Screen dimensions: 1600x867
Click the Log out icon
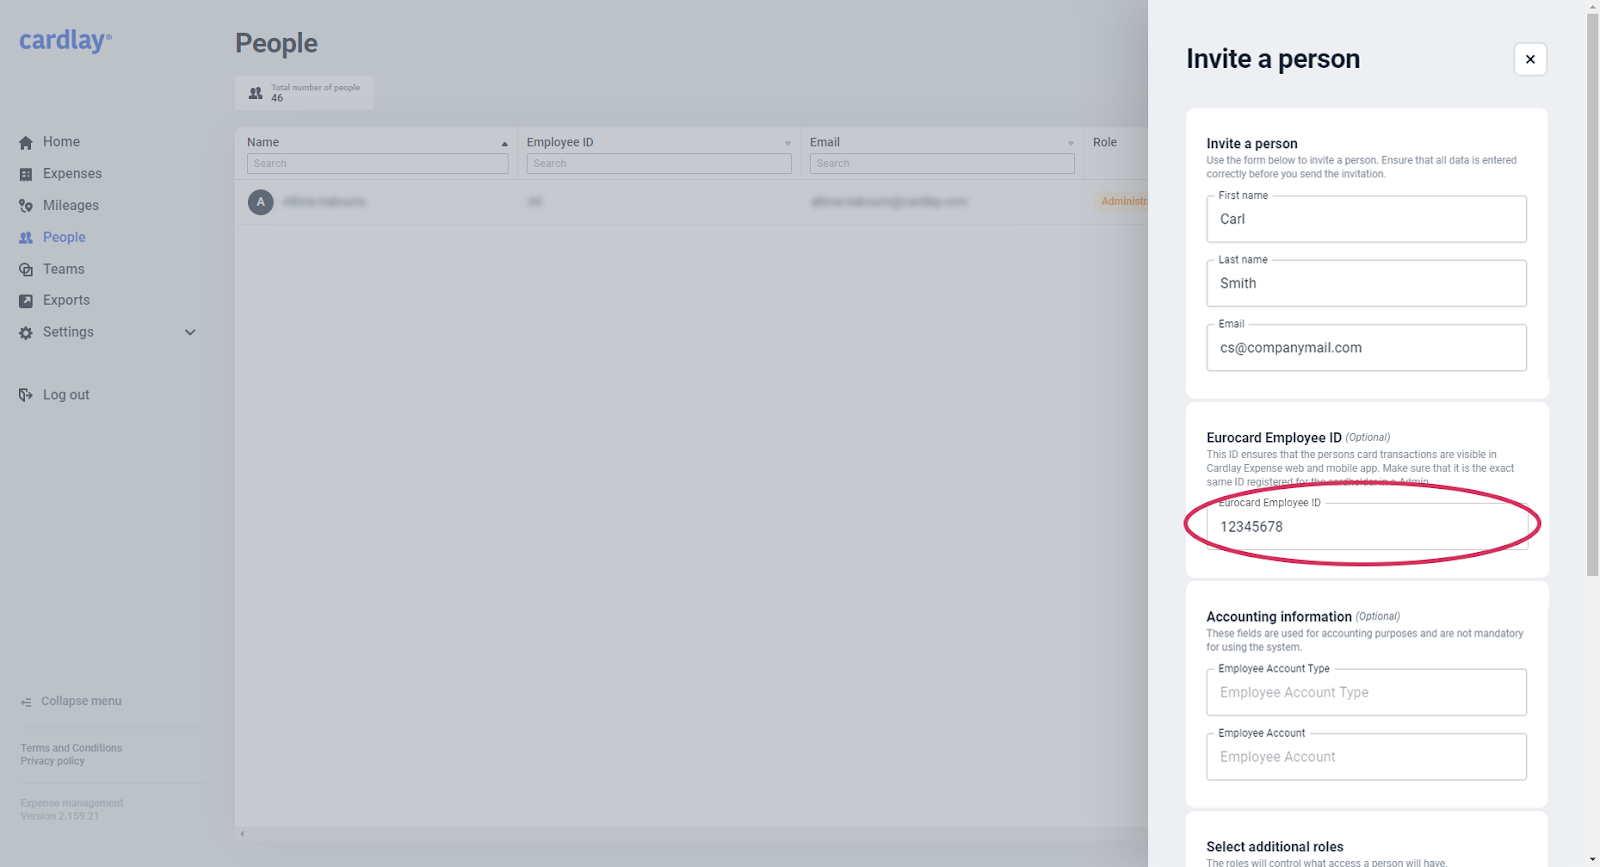click(x=26, y=396)
